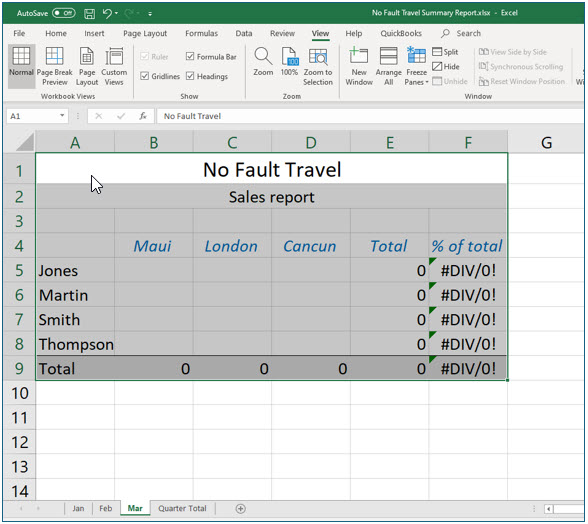This screenshot has height=524, width=588.
Task: Select row 5 header
Action: [x=20, y=270]
